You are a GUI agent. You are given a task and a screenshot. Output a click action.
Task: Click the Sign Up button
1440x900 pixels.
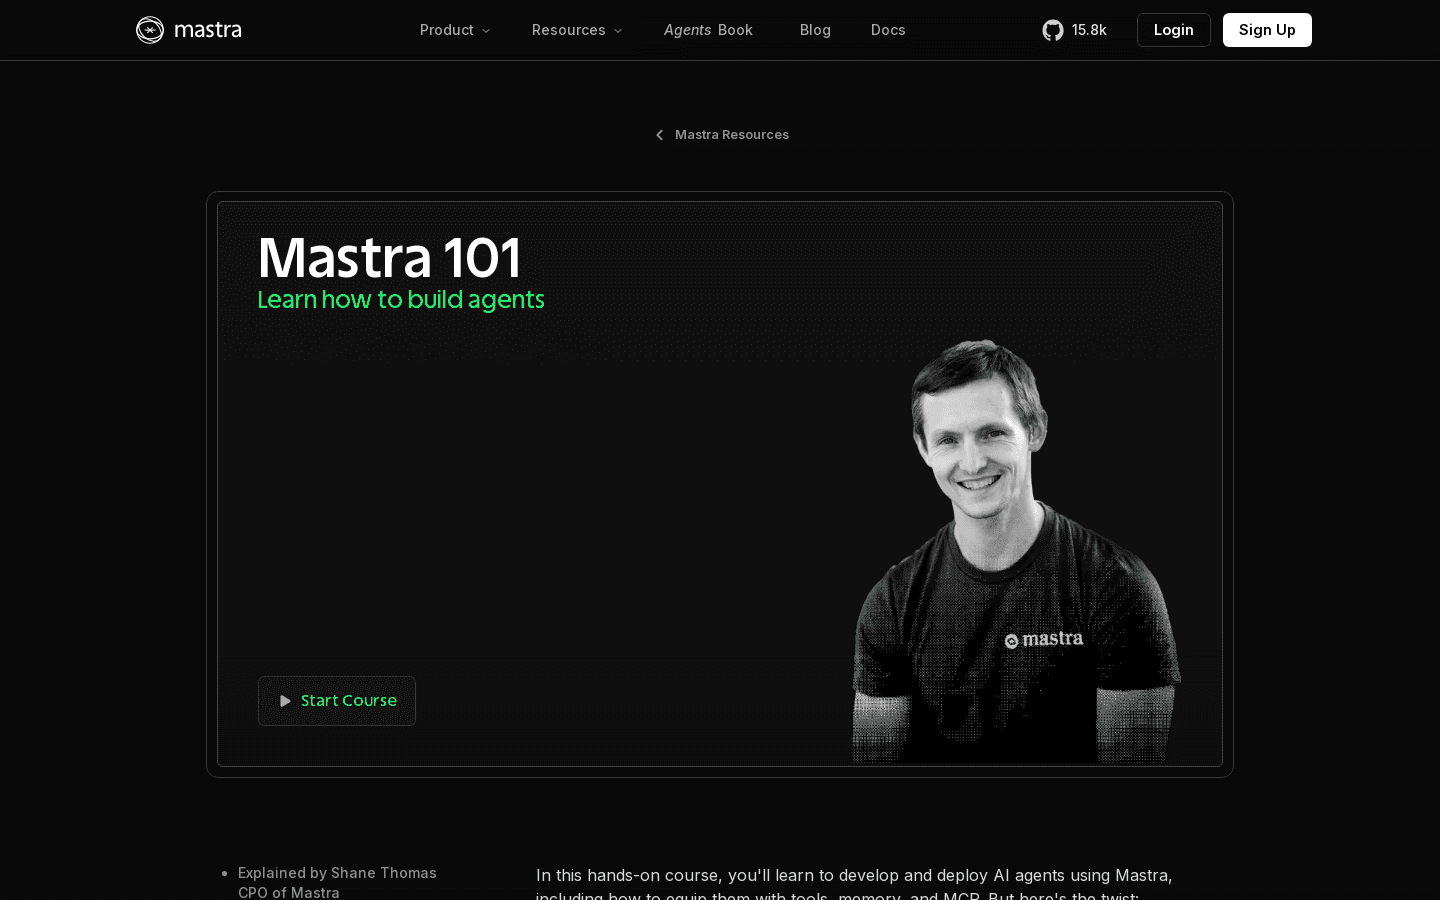pos(1267,30)
